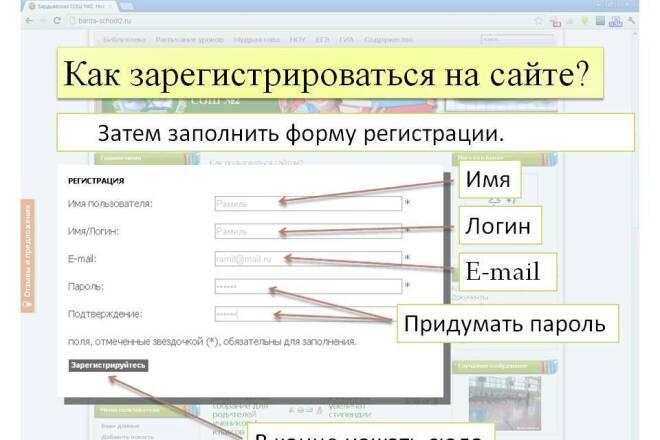Screen dimensions: 660x440
Task: Open the ЕГЭ menu item
Action: click(322, 40)
